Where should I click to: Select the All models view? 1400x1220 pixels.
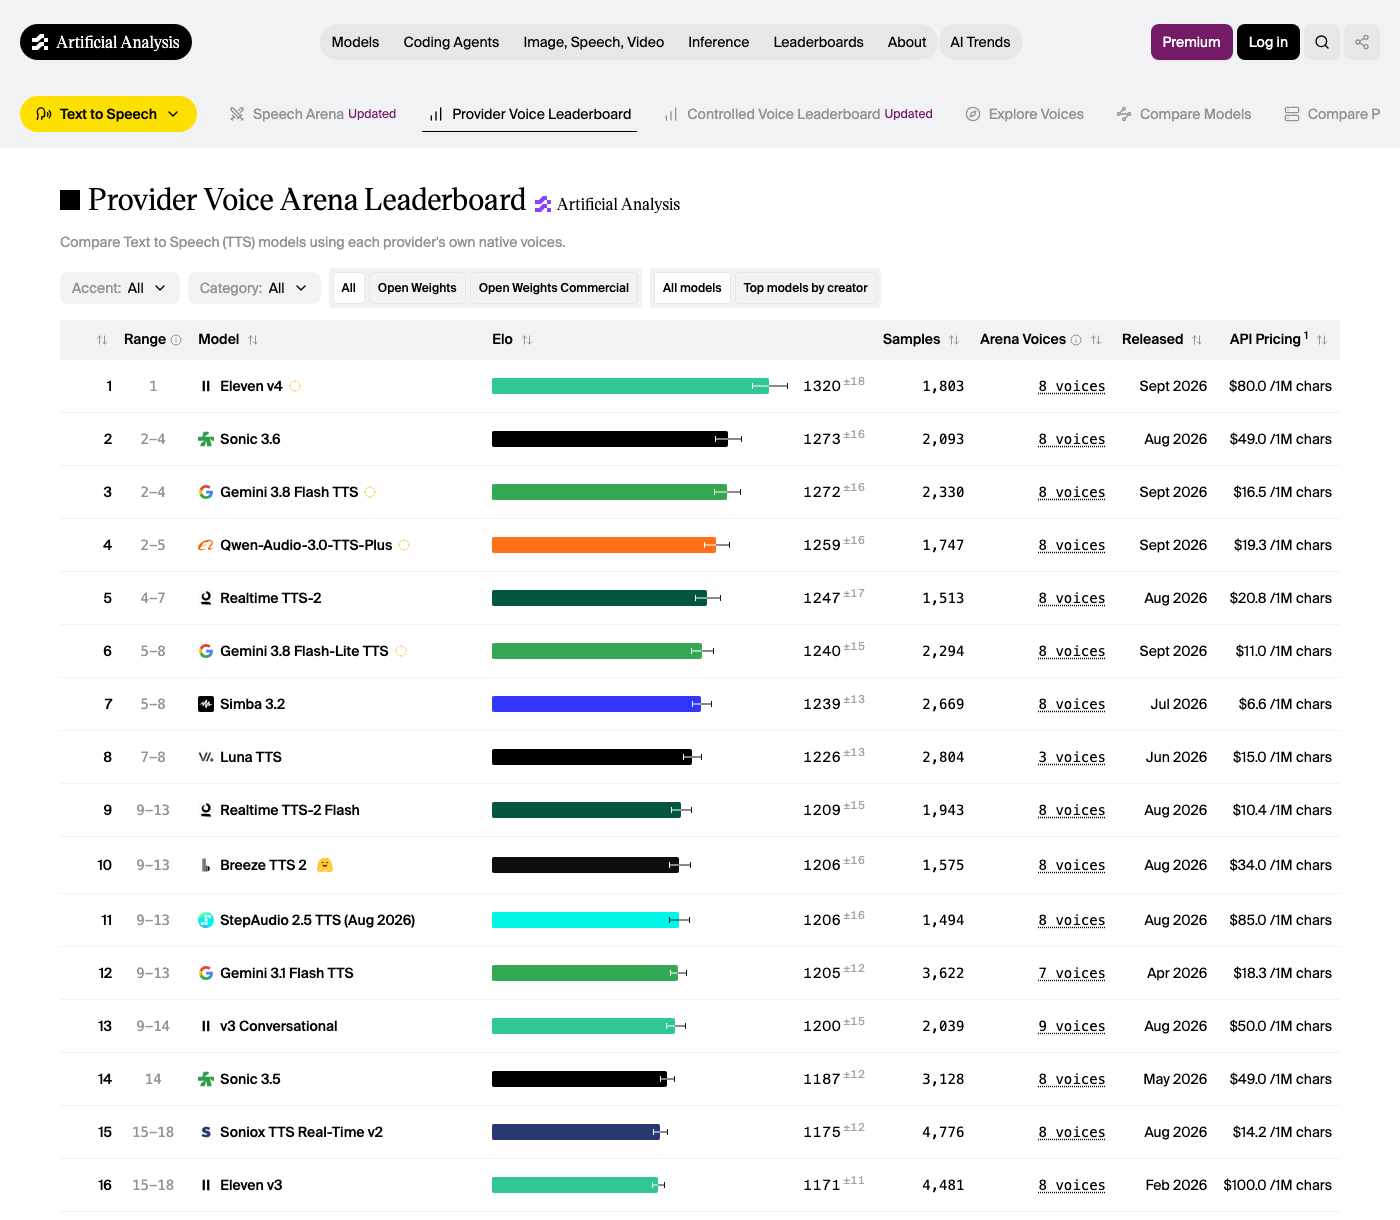click(692, 288)
